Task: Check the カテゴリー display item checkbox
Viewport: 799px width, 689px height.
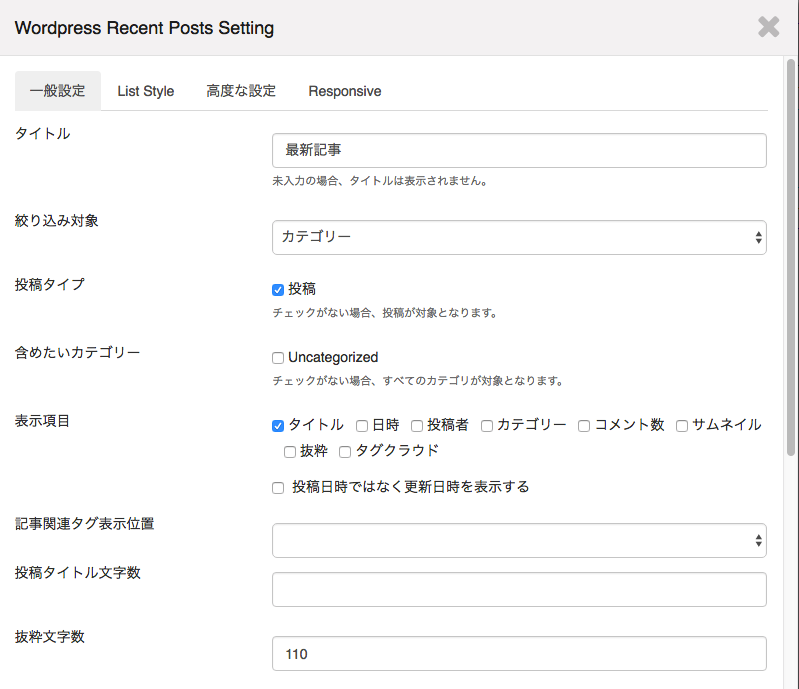Action: 487,426
